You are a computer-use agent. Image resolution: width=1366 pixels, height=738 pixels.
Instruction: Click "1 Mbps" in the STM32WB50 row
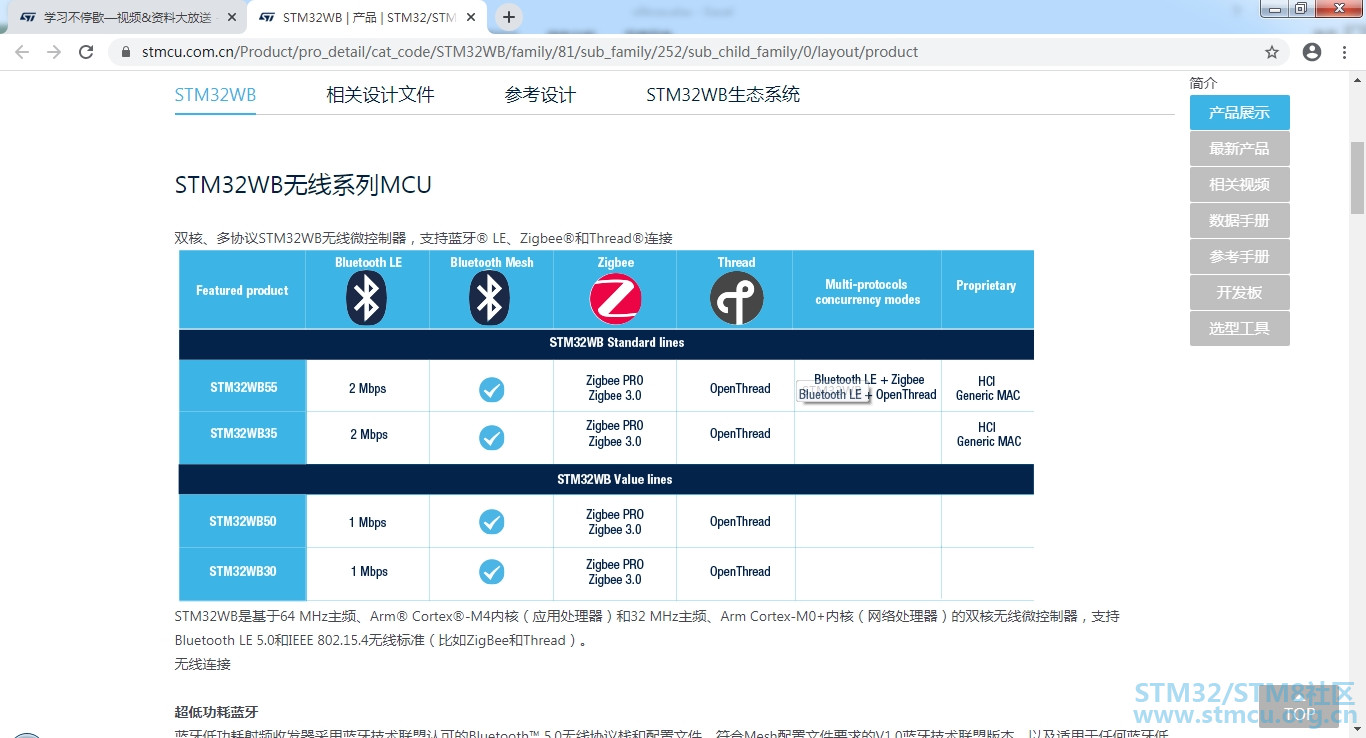point(367,522)
